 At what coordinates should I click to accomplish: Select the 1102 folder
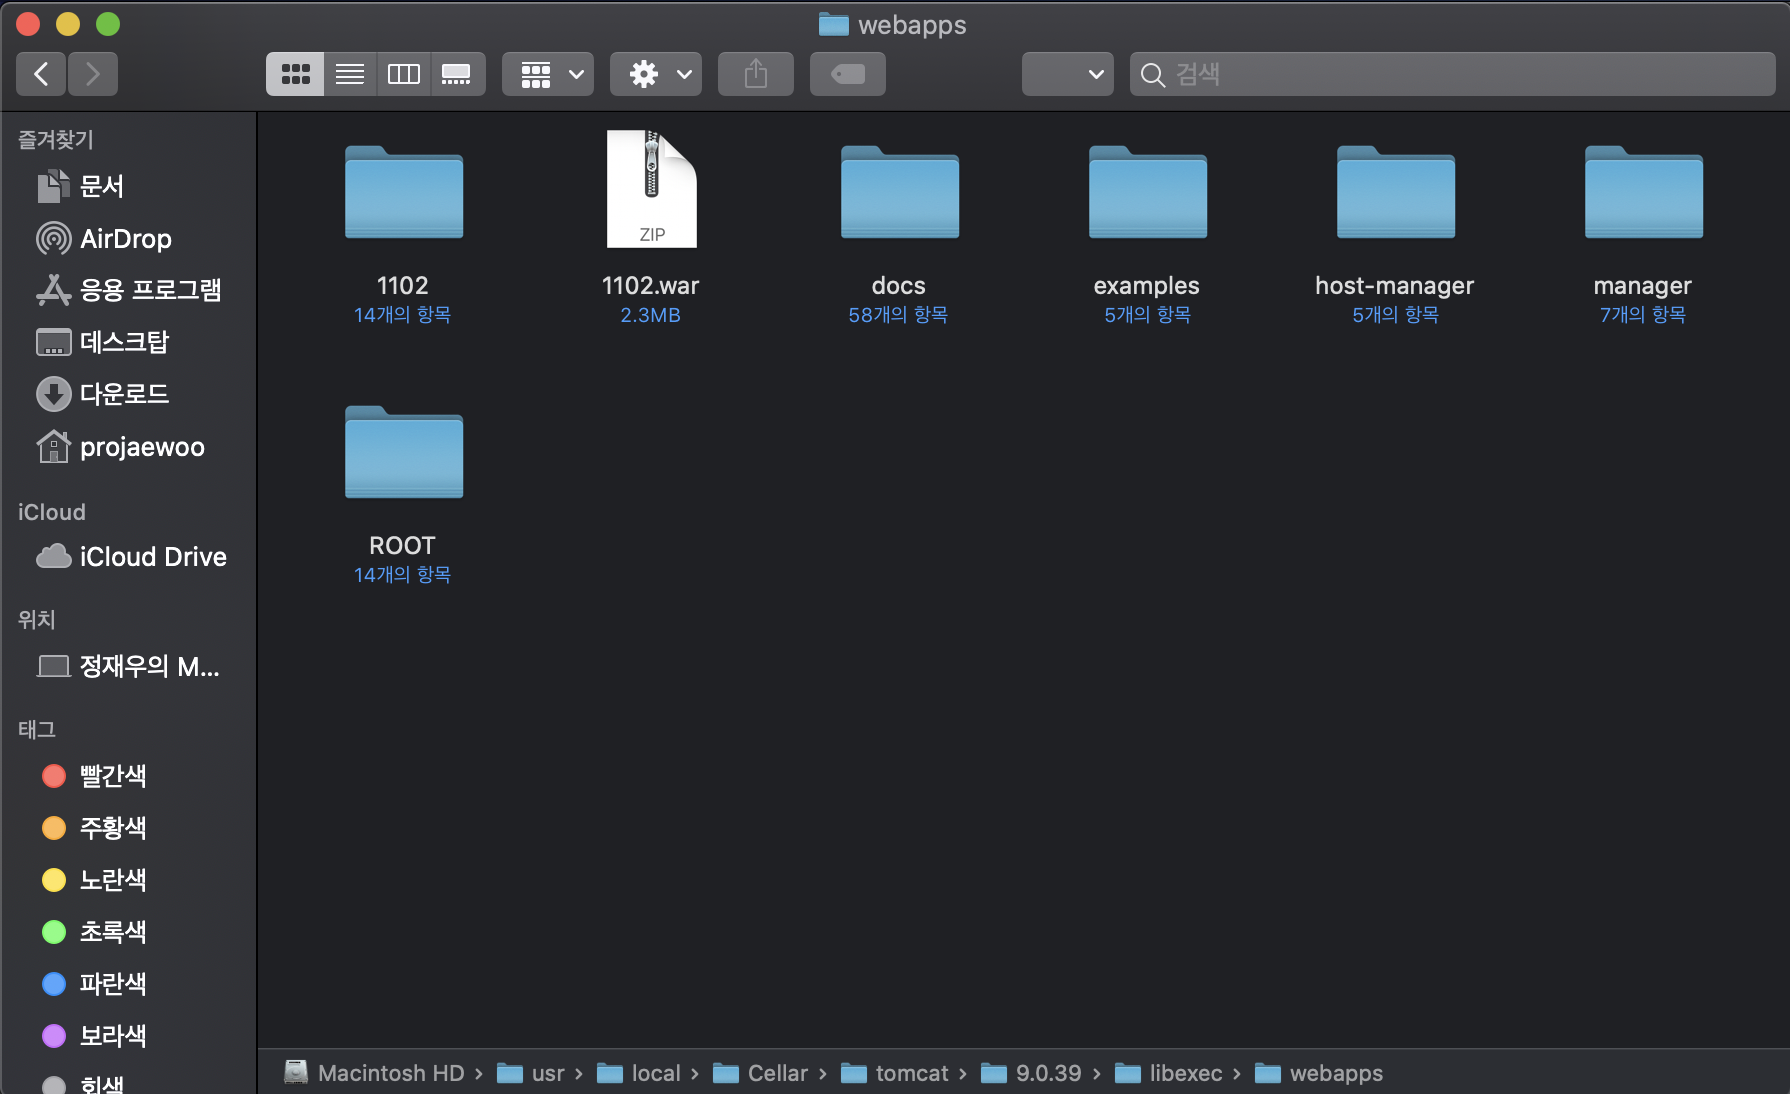coord(403,193)
